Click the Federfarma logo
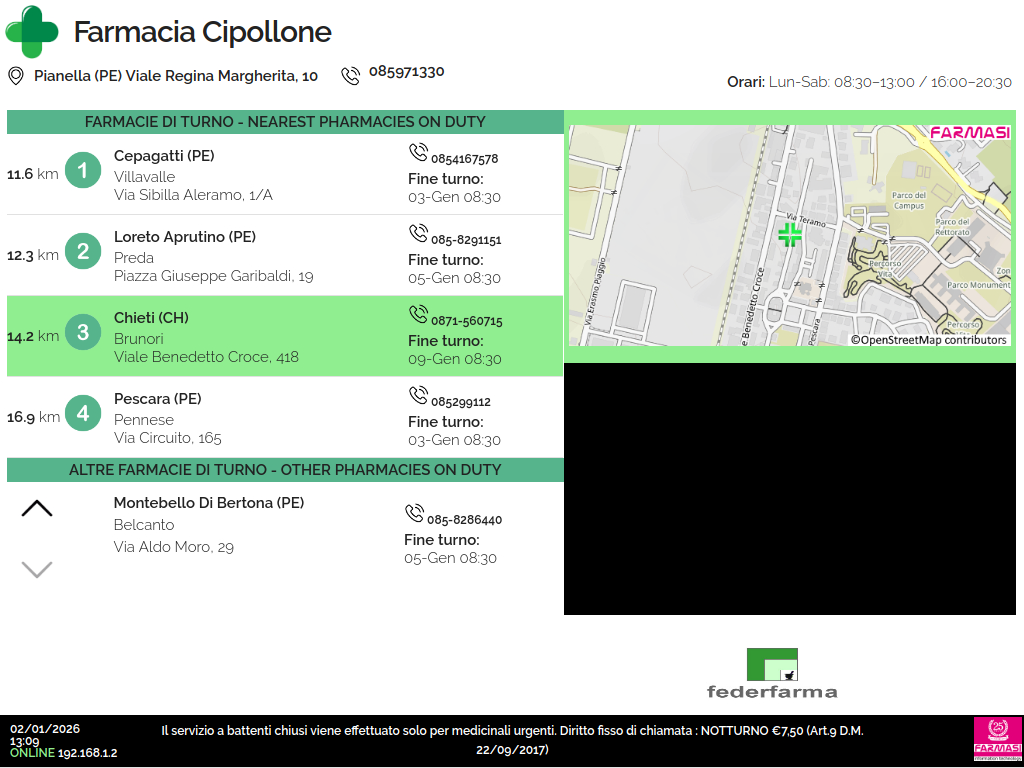 [772, 673]
